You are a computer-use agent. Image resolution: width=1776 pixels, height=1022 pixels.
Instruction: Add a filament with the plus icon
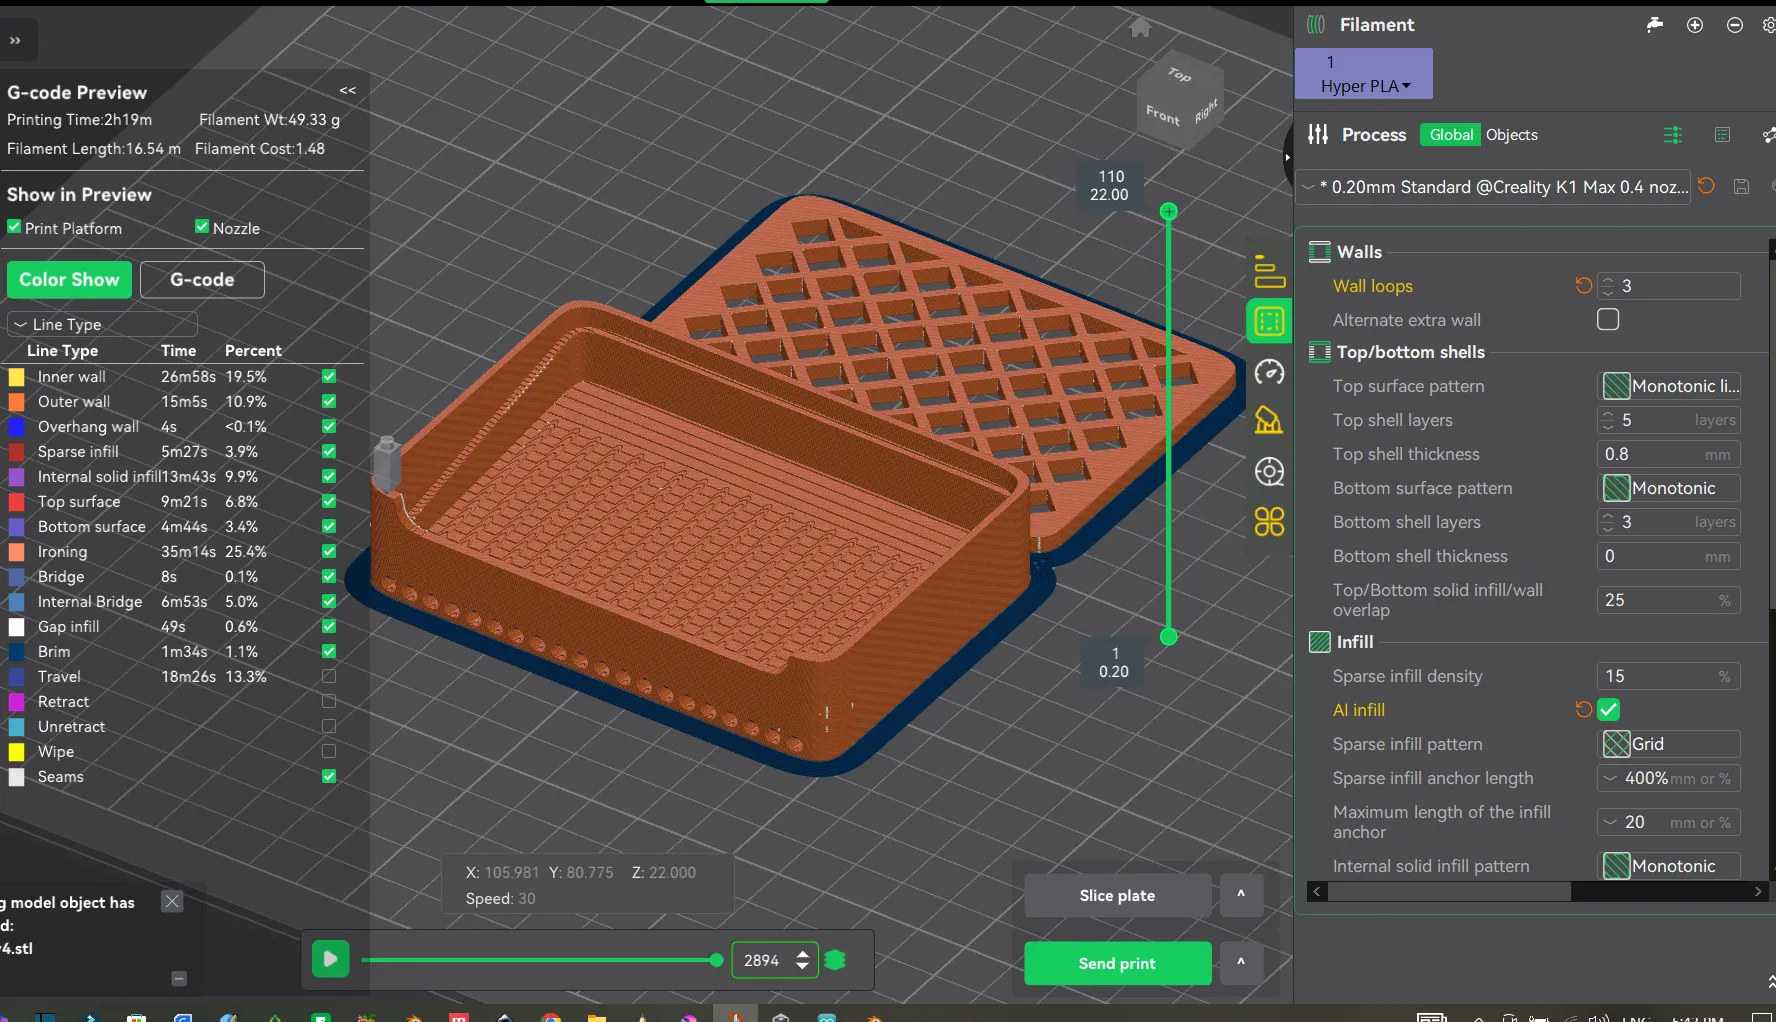tap(1694, 25)
